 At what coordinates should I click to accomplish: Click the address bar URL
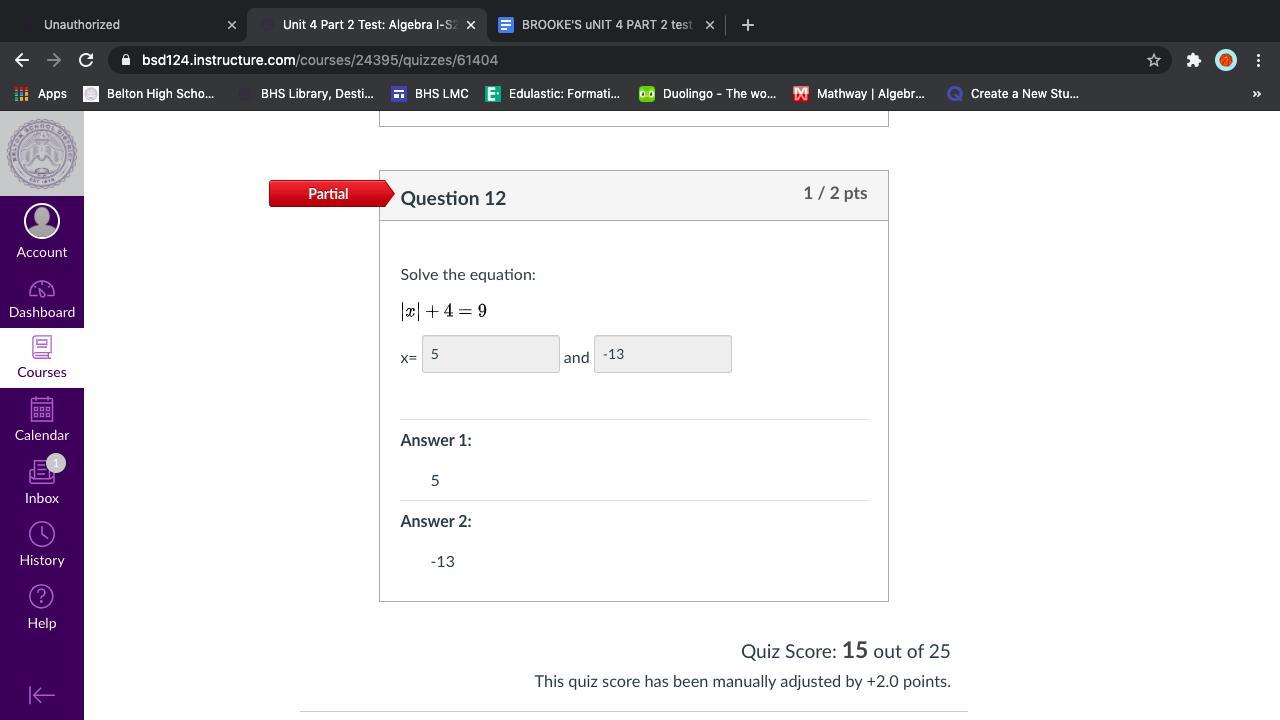click(320, 60)
